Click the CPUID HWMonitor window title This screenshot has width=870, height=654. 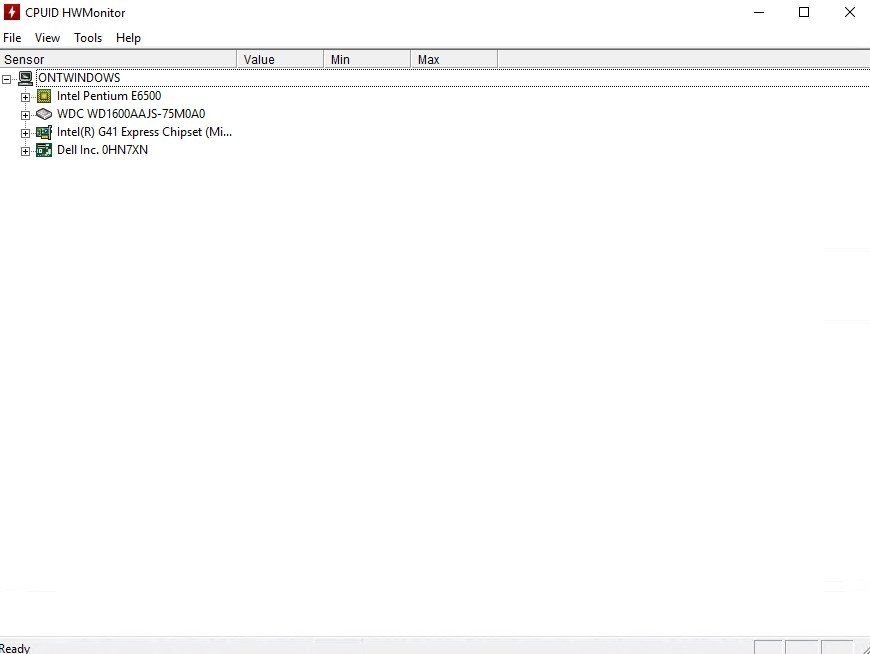pyautogui.click(x=75, y=12)
